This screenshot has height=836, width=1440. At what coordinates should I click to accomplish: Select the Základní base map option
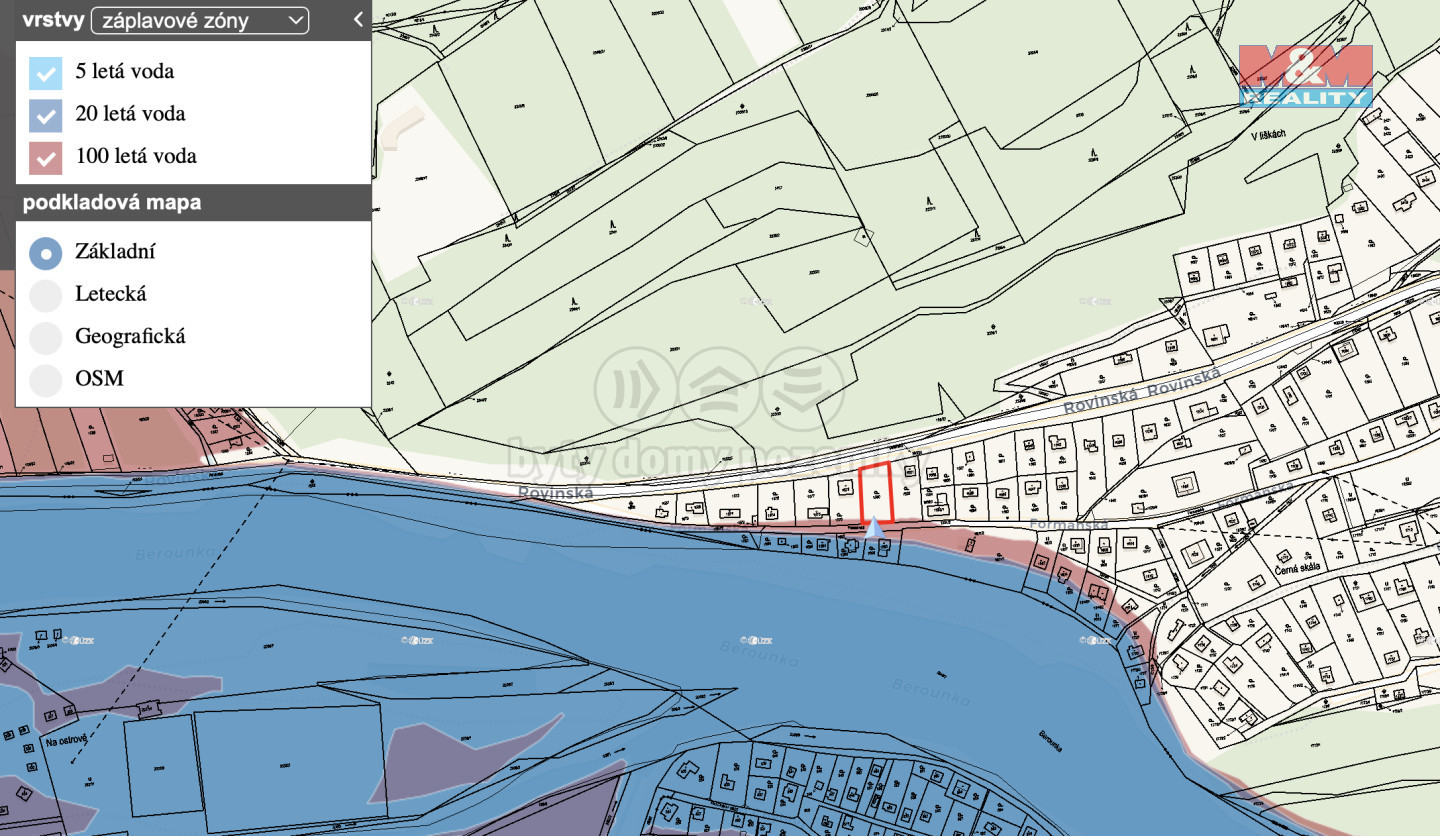45,252
